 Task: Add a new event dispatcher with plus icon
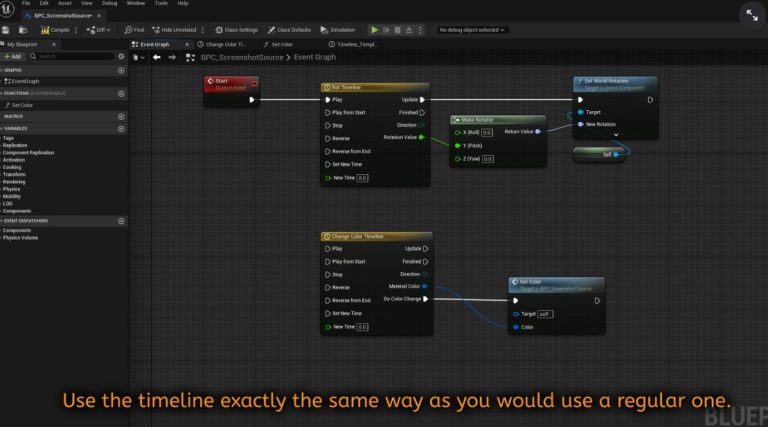tap(121, 221)
